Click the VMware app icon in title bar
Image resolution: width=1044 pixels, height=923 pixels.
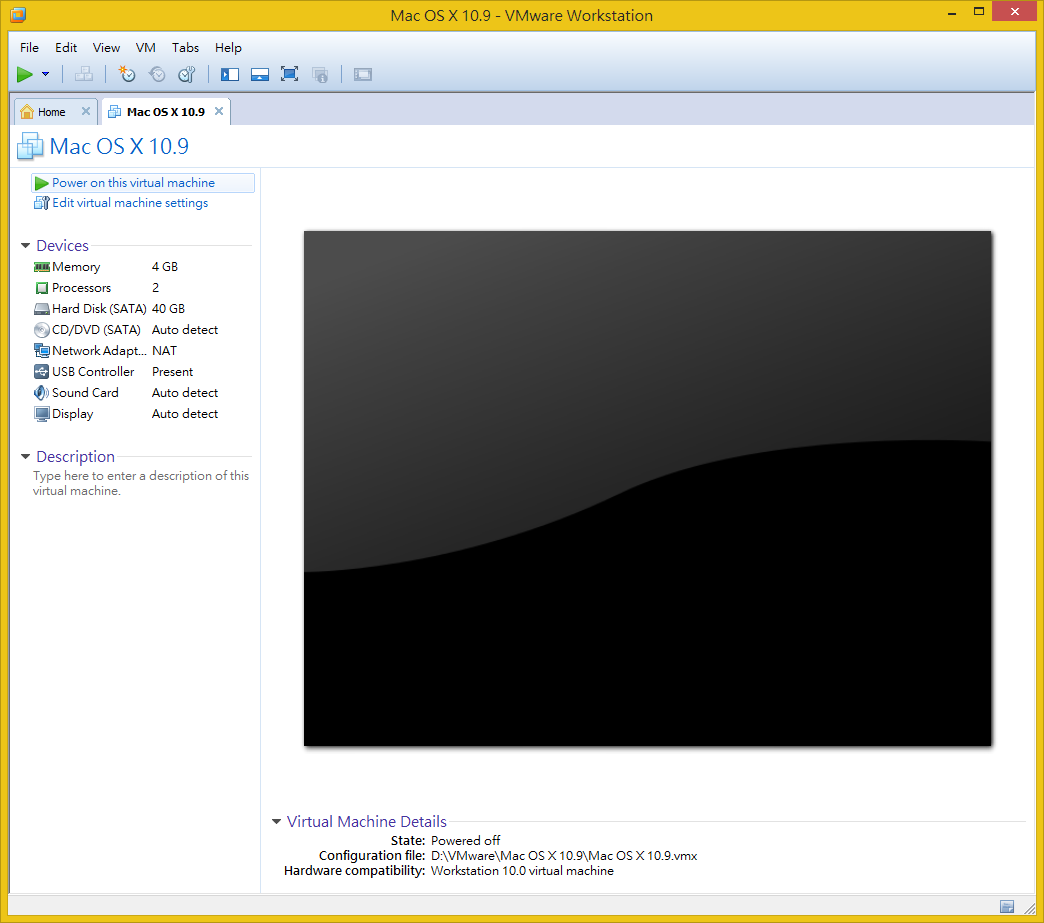[18, 15]
